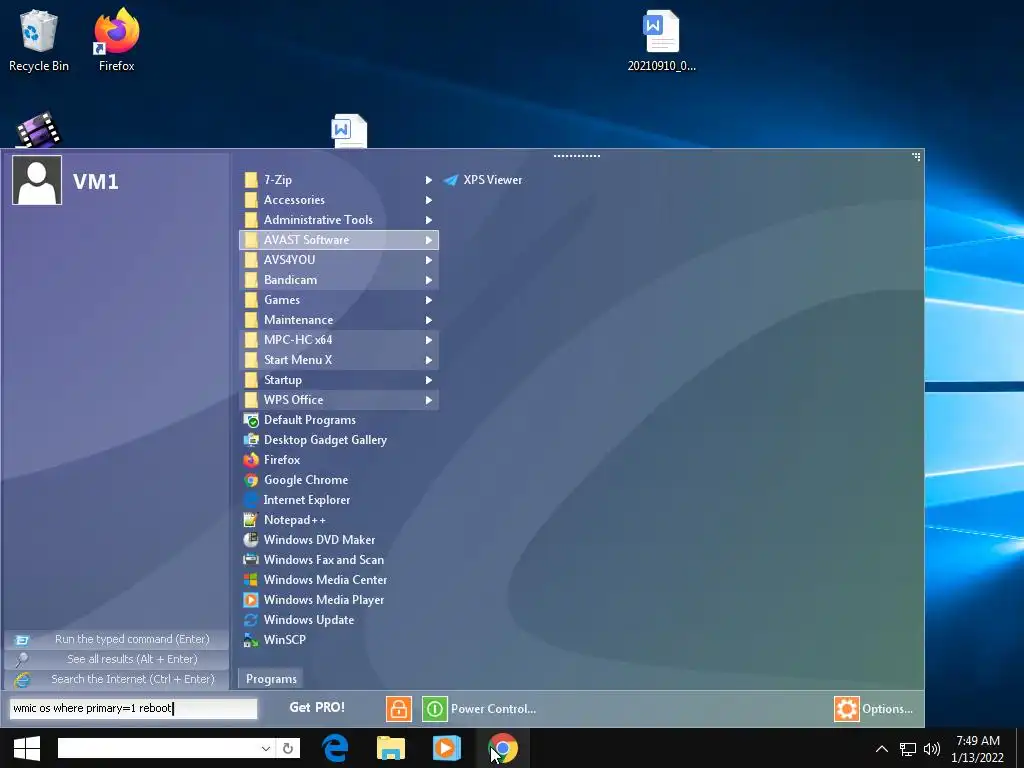This screenshot has width=1024, height=768.
Task: Click the Windows Start button
Action: [27, 748]
